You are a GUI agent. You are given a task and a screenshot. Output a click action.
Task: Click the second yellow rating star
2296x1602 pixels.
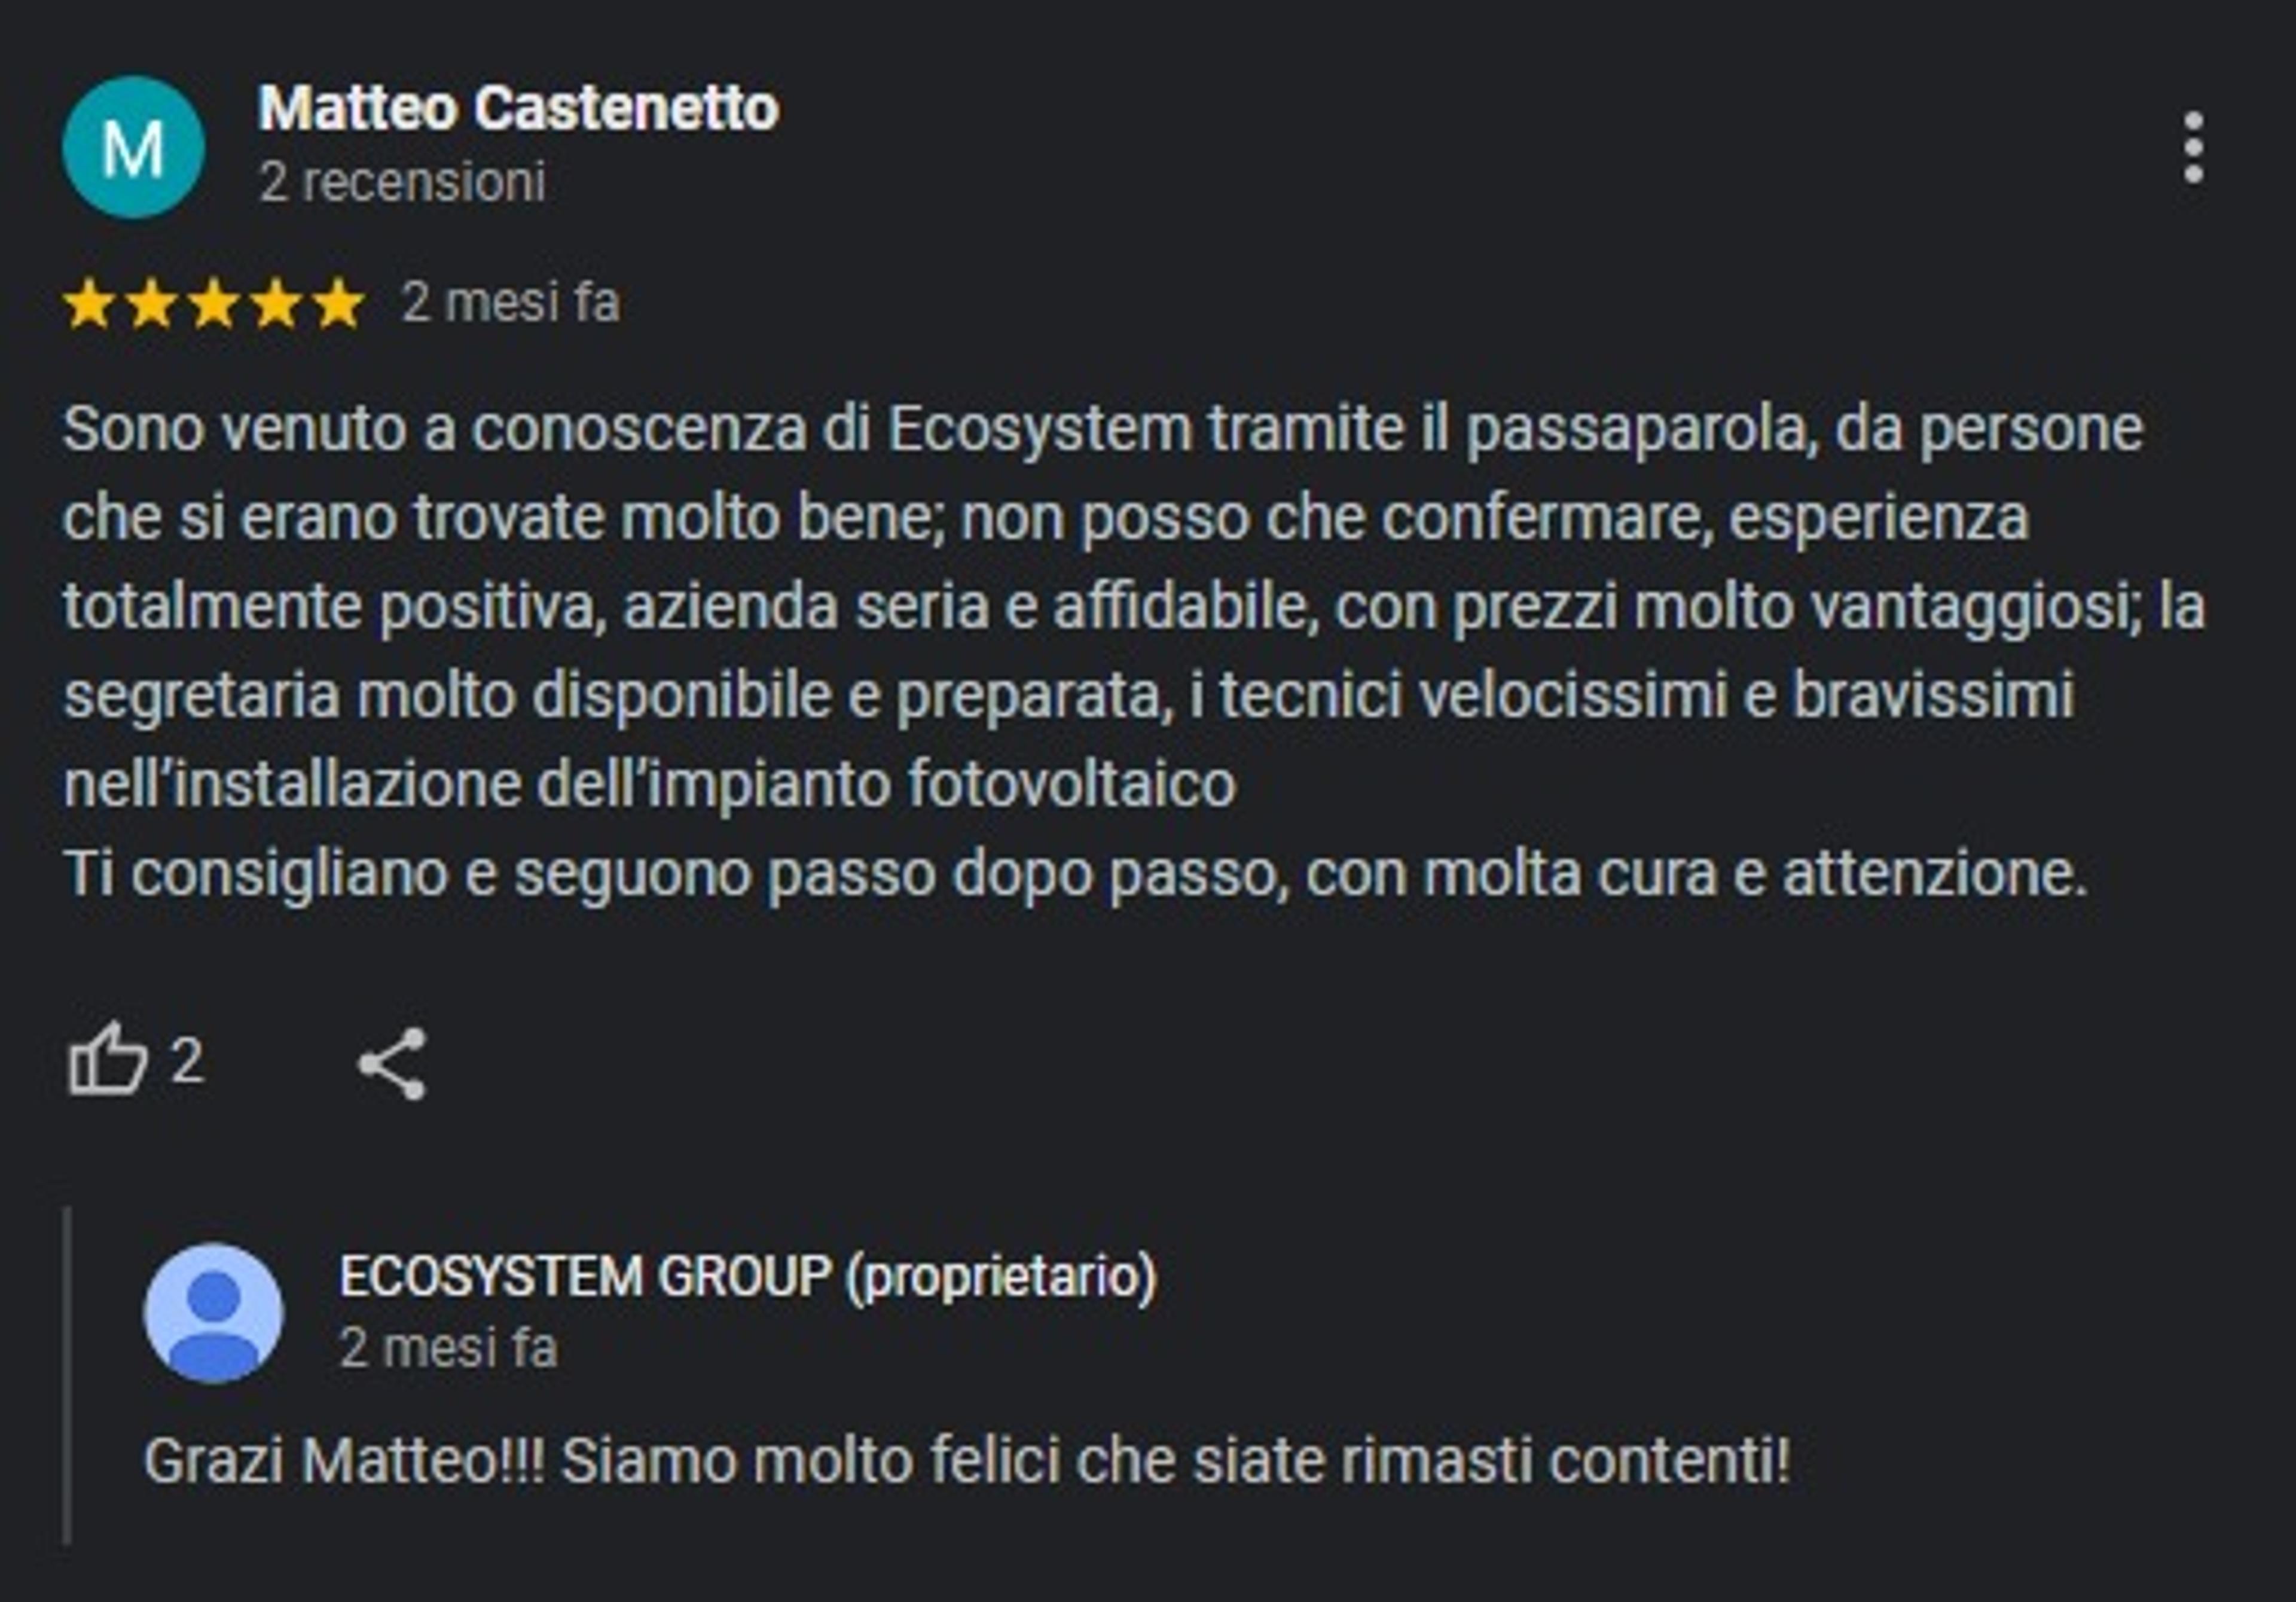(x=152, y=304)
